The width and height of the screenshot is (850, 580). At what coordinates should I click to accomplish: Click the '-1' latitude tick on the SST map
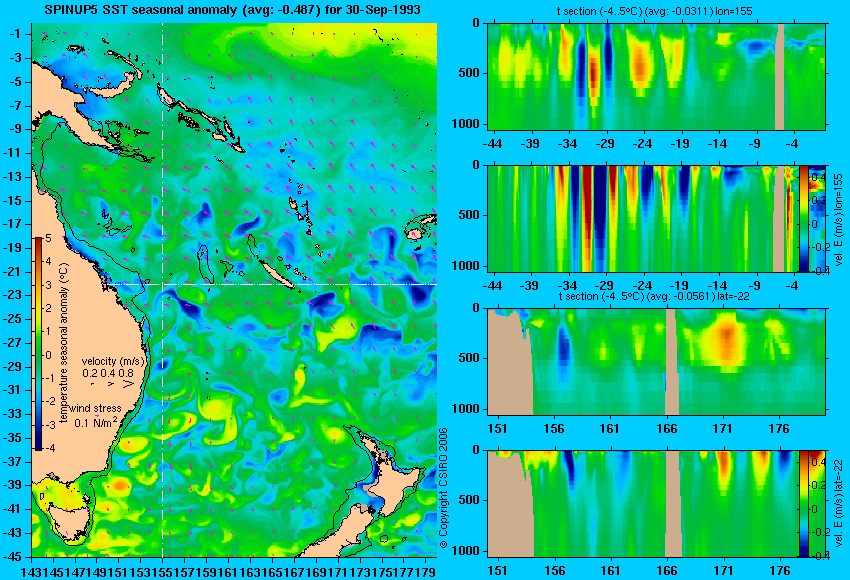point(15,34)
